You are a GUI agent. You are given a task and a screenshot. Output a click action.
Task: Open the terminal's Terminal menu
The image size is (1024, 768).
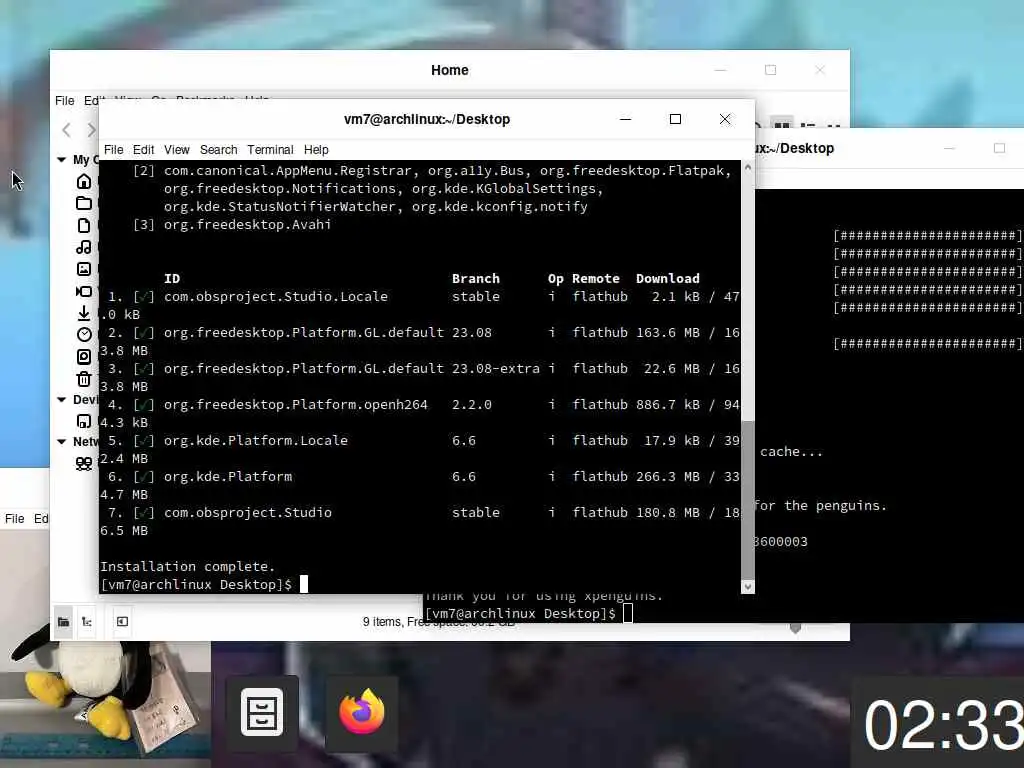tap(270, 150)
